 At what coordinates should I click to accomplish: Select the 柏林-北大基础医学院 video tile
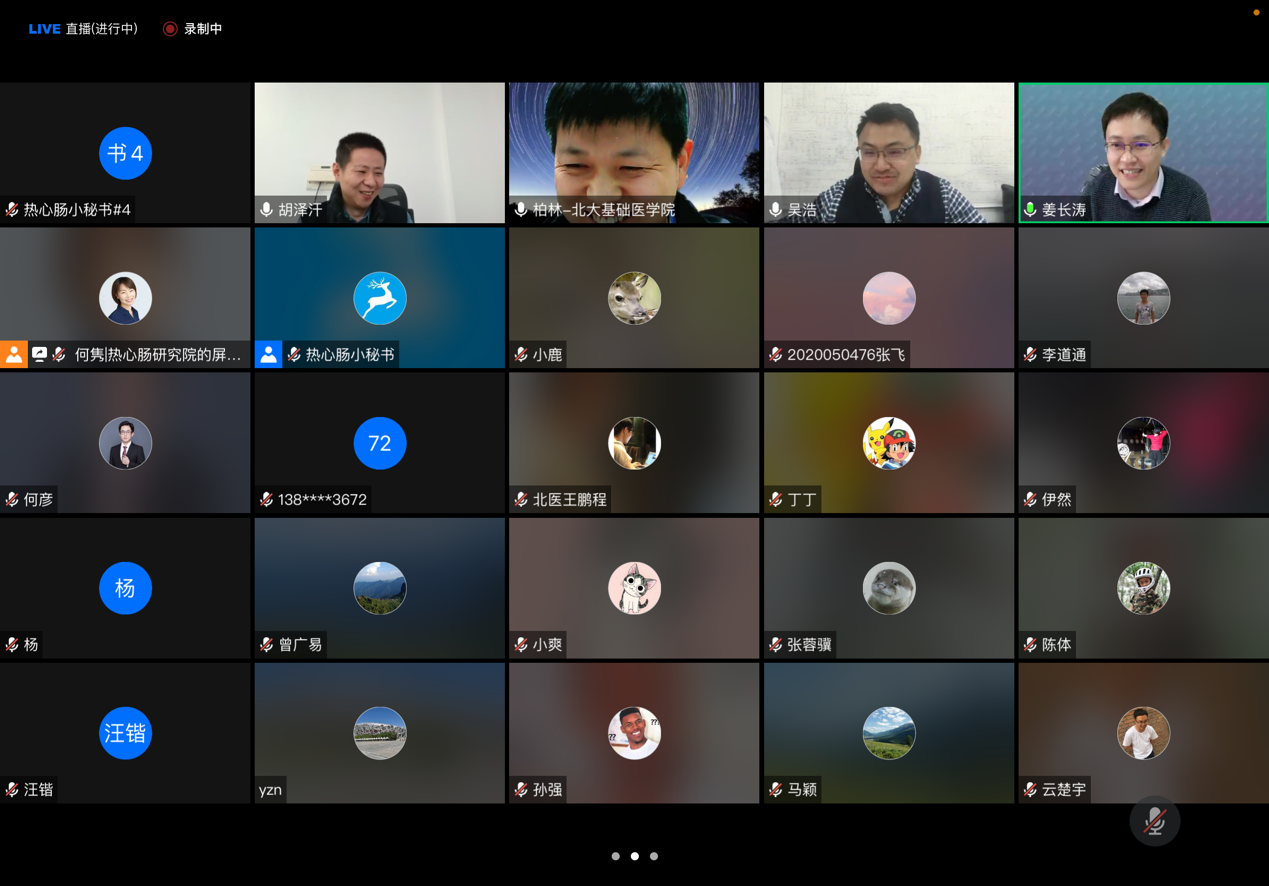click(634, 150)
